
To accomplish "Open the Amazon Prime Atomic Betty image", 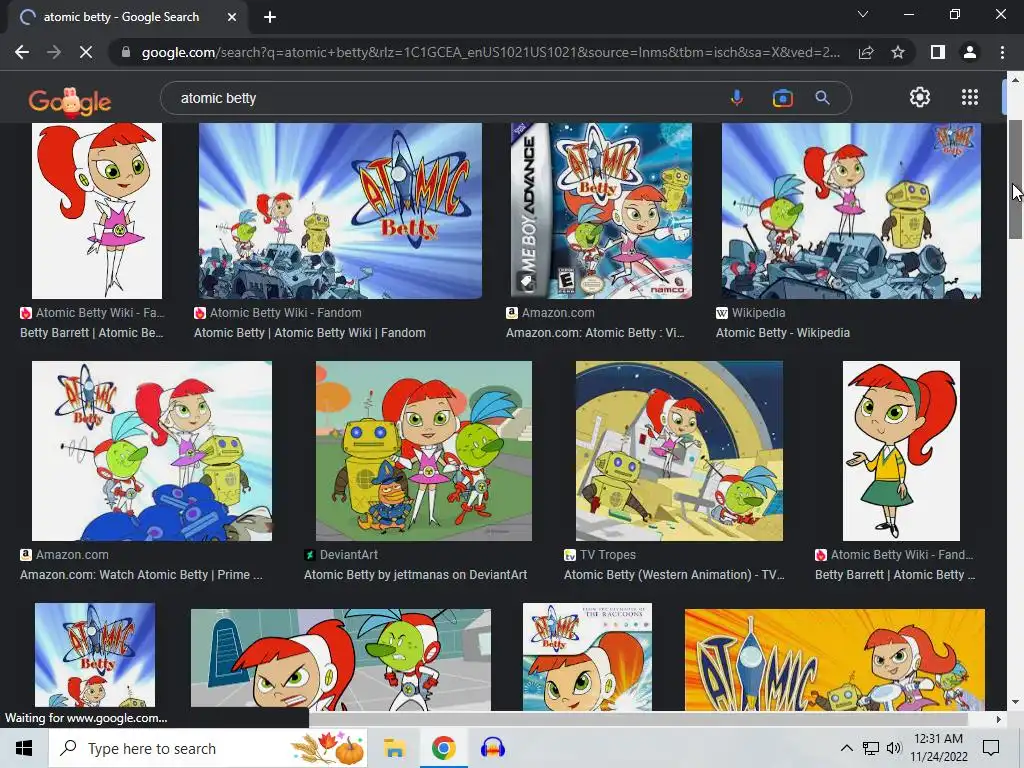I will (x=152, y=451).
